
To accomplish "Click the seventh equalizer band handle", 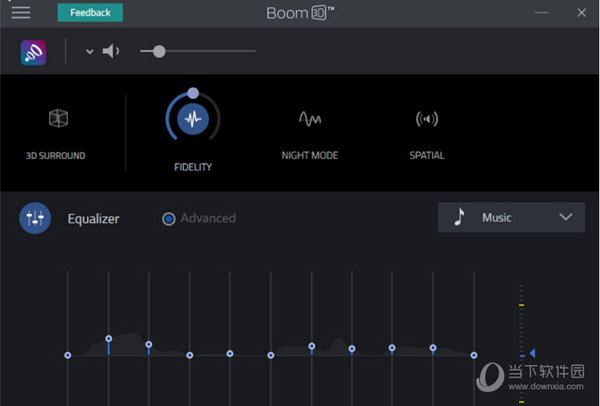I will pos(312,346).
